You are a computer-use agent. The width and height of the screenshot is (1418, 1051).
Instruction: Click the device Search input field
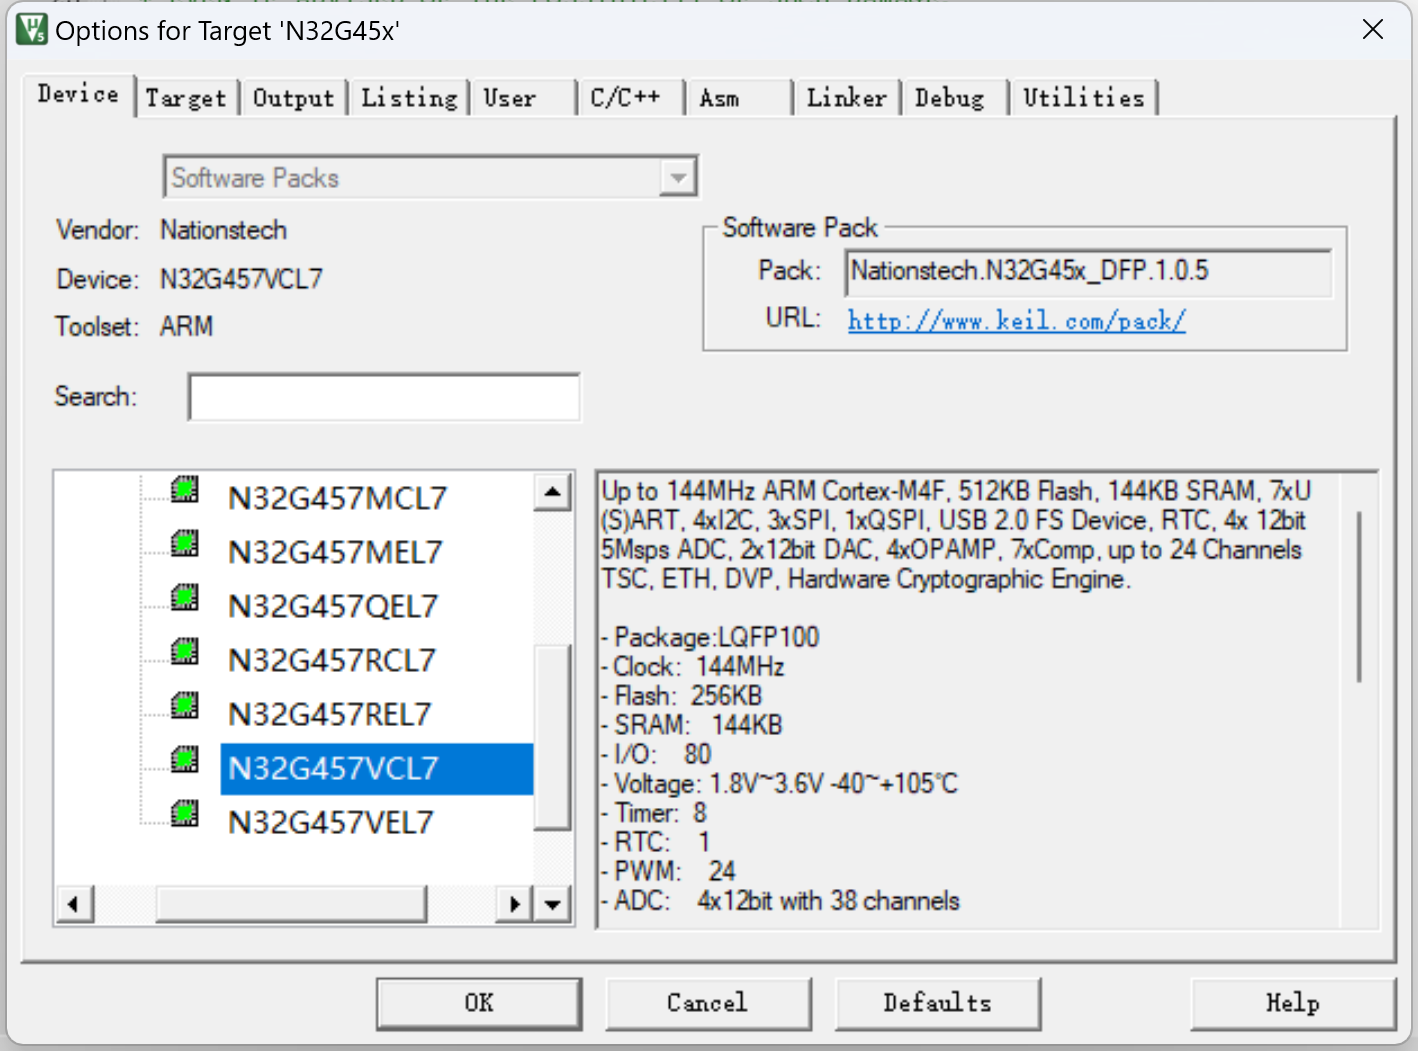pos(384,397)
